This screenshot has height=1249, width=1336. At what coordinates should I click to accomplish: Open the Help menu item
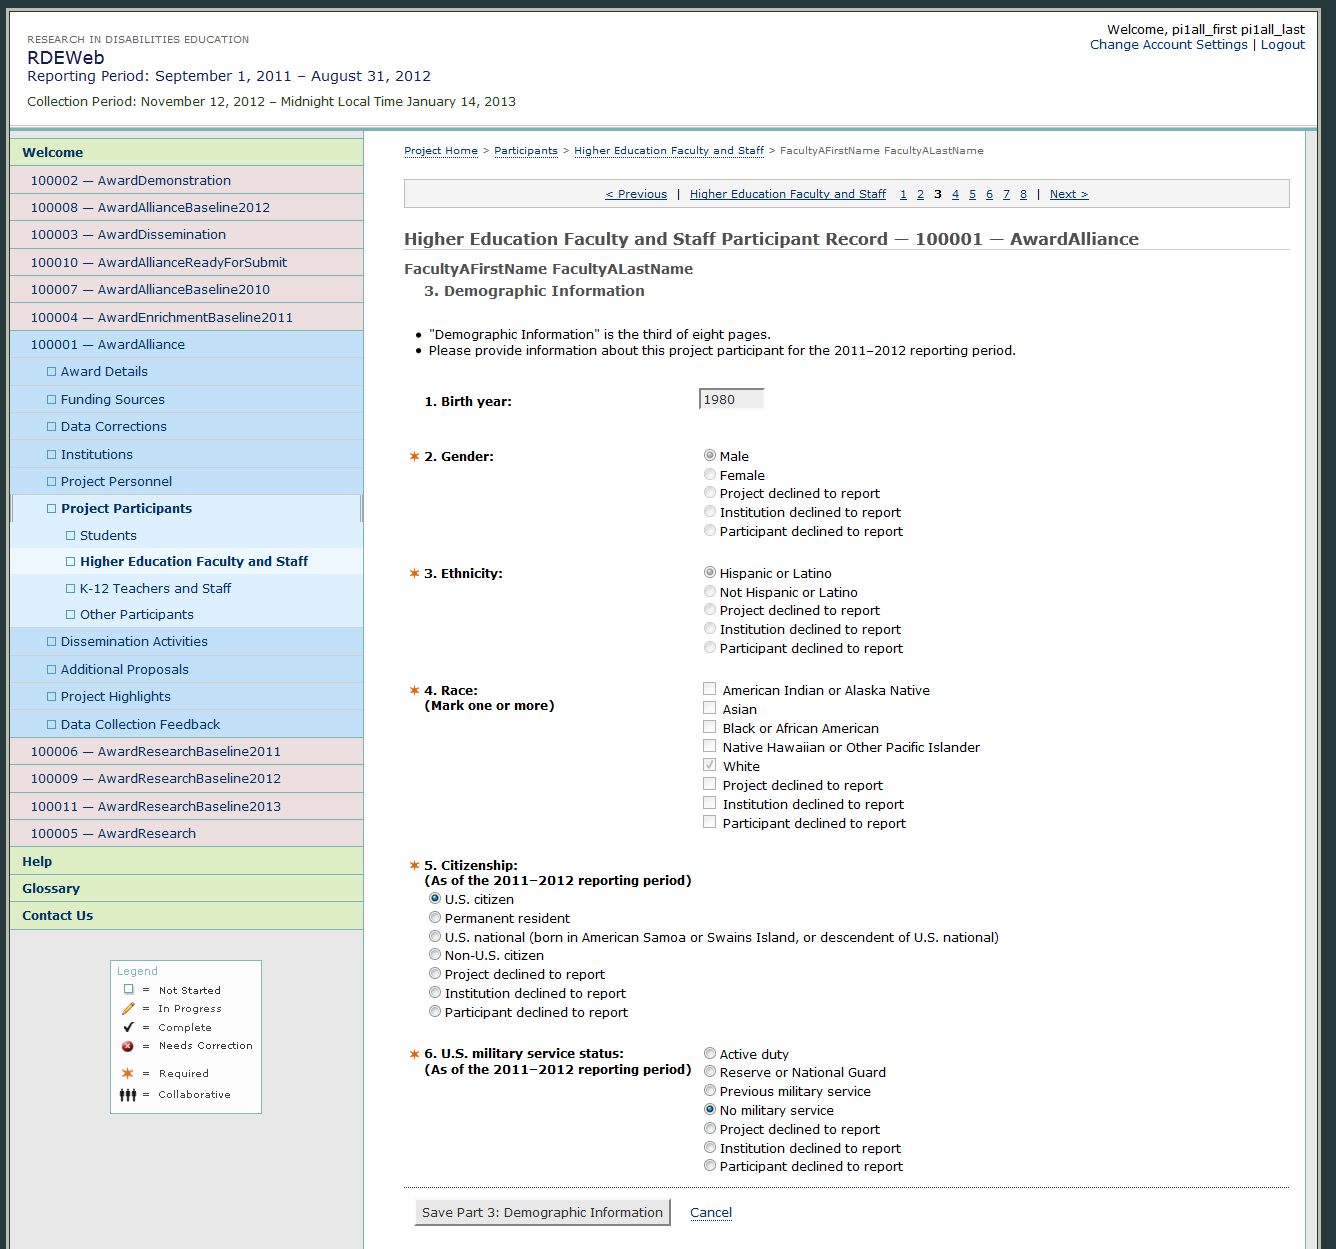coord(37,862)
